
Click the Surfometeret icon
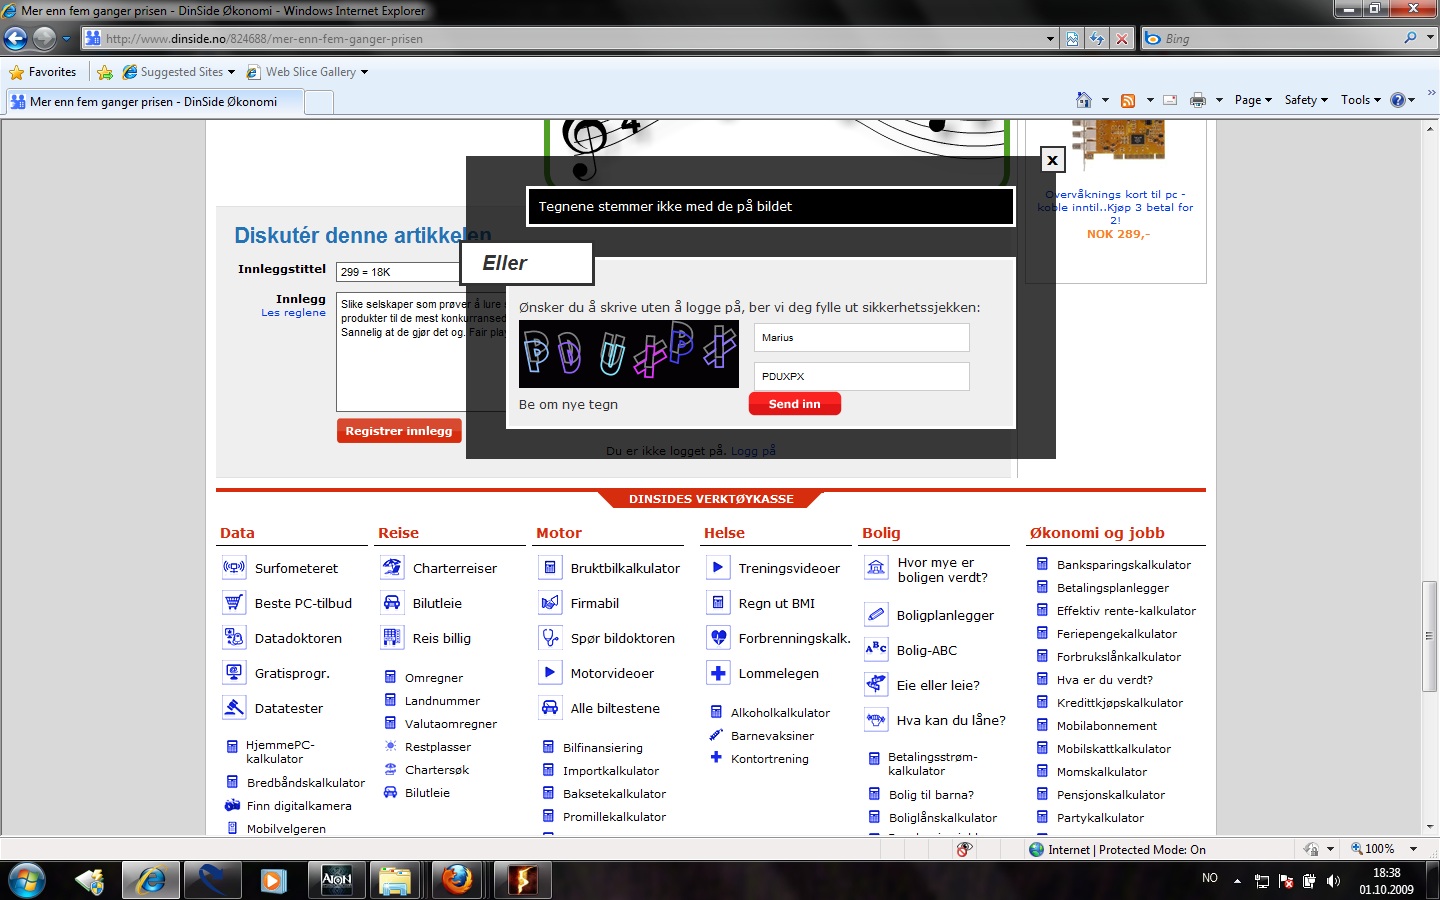click(234, 568)
